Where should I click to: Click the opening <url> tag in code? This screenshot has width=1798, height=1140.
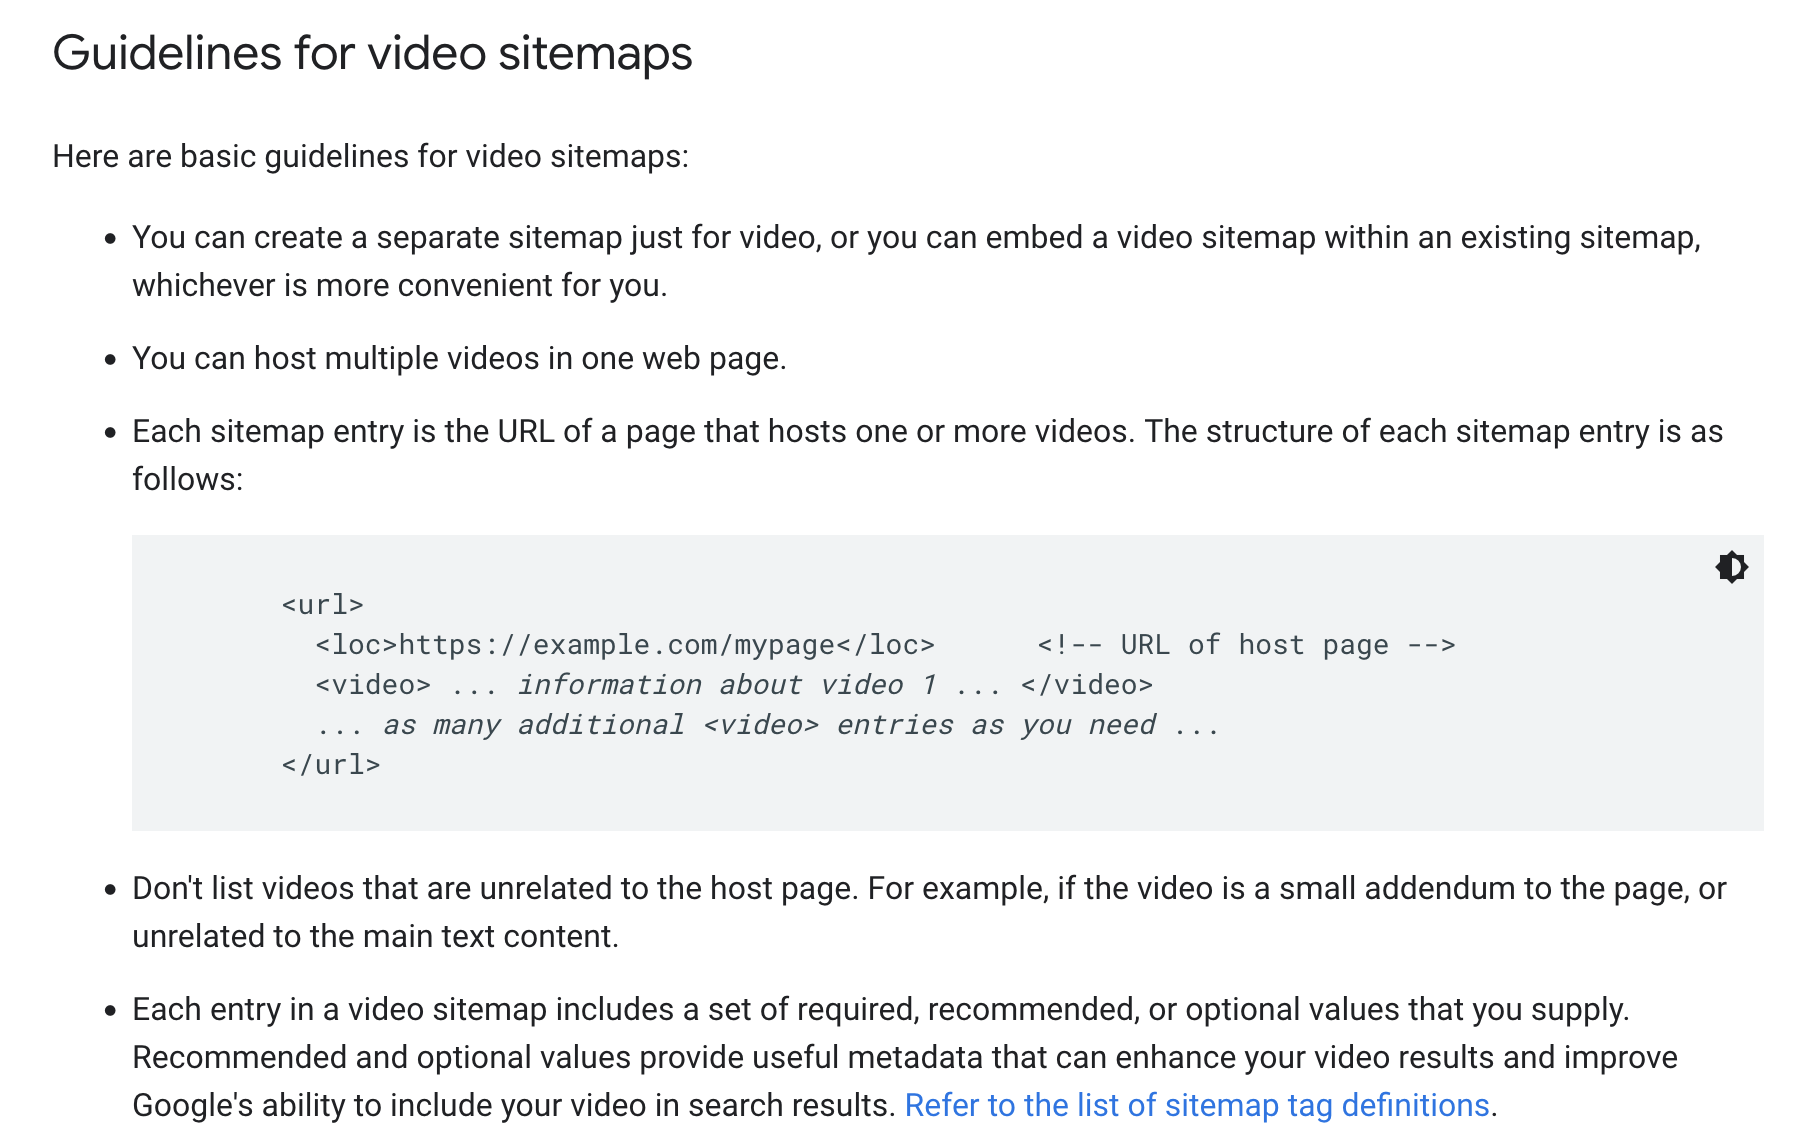click(322, 605)
